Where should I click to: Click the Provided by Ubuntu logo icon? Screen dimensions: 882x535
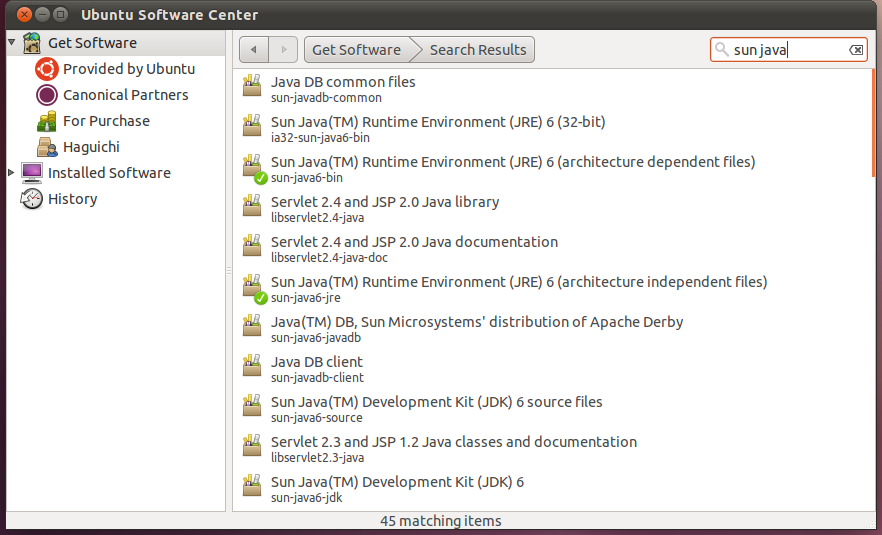pos(46,69)
